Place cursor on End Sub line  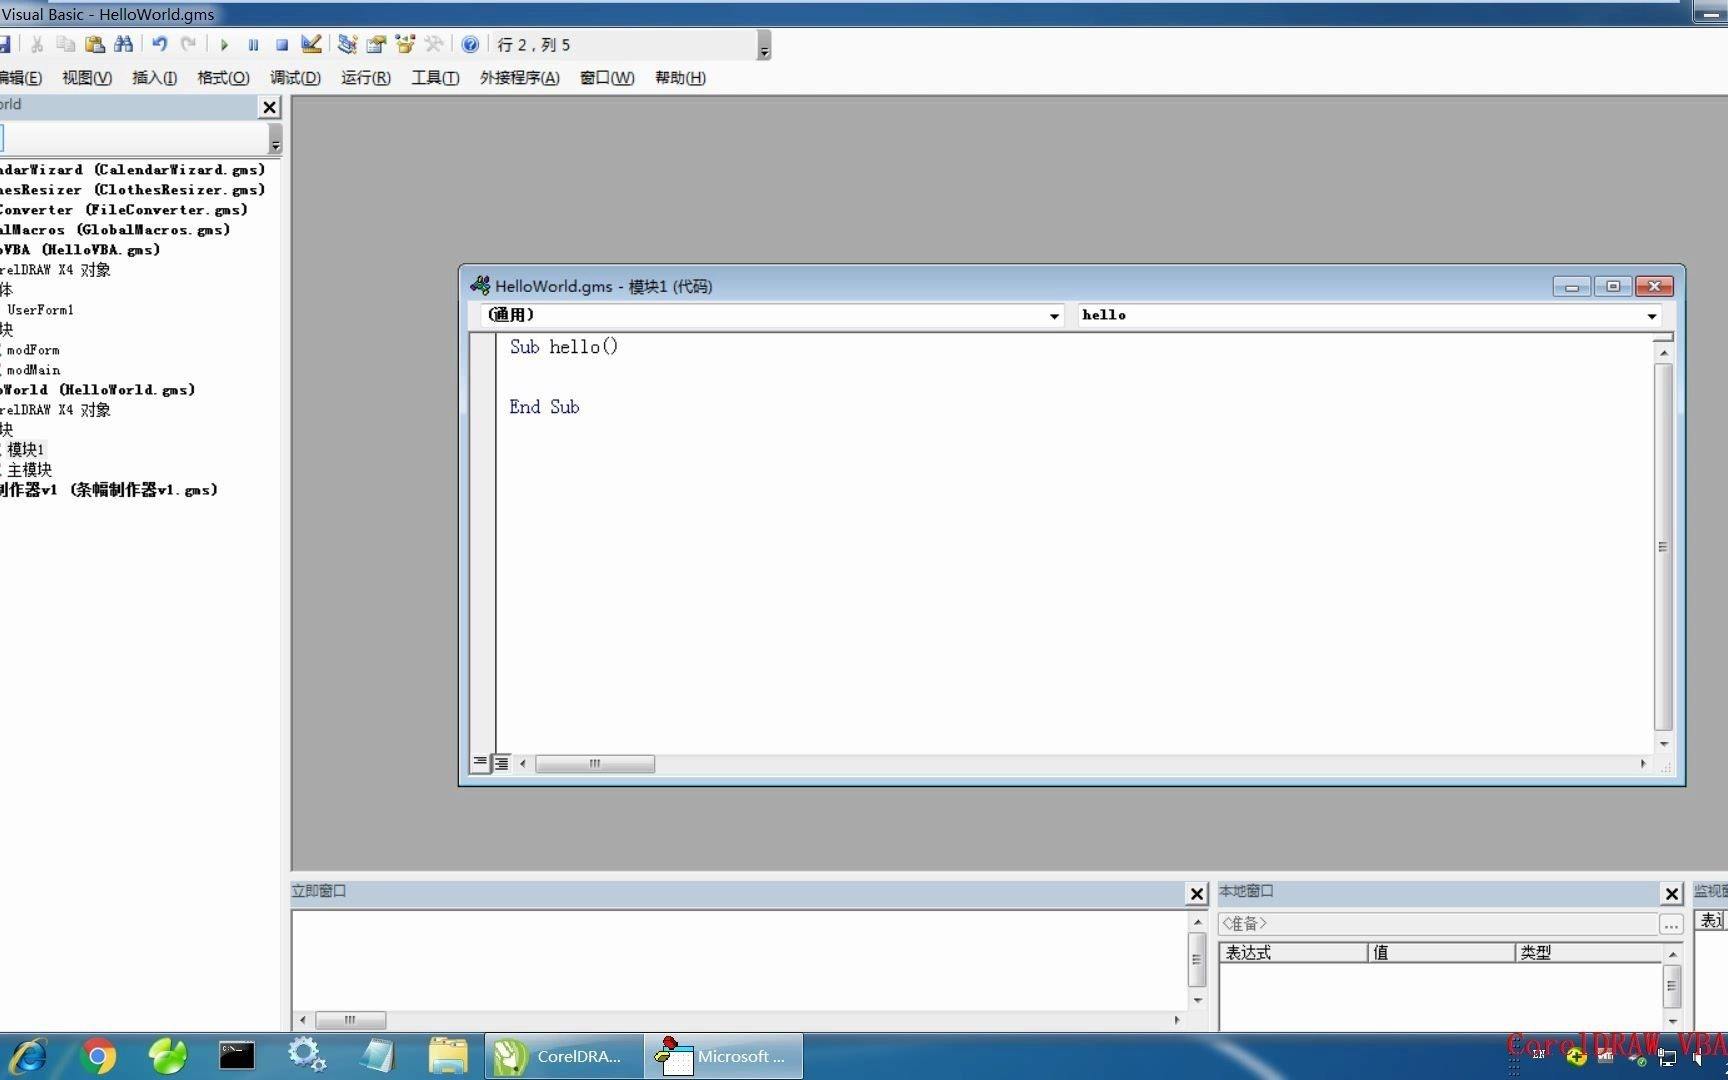544,407
